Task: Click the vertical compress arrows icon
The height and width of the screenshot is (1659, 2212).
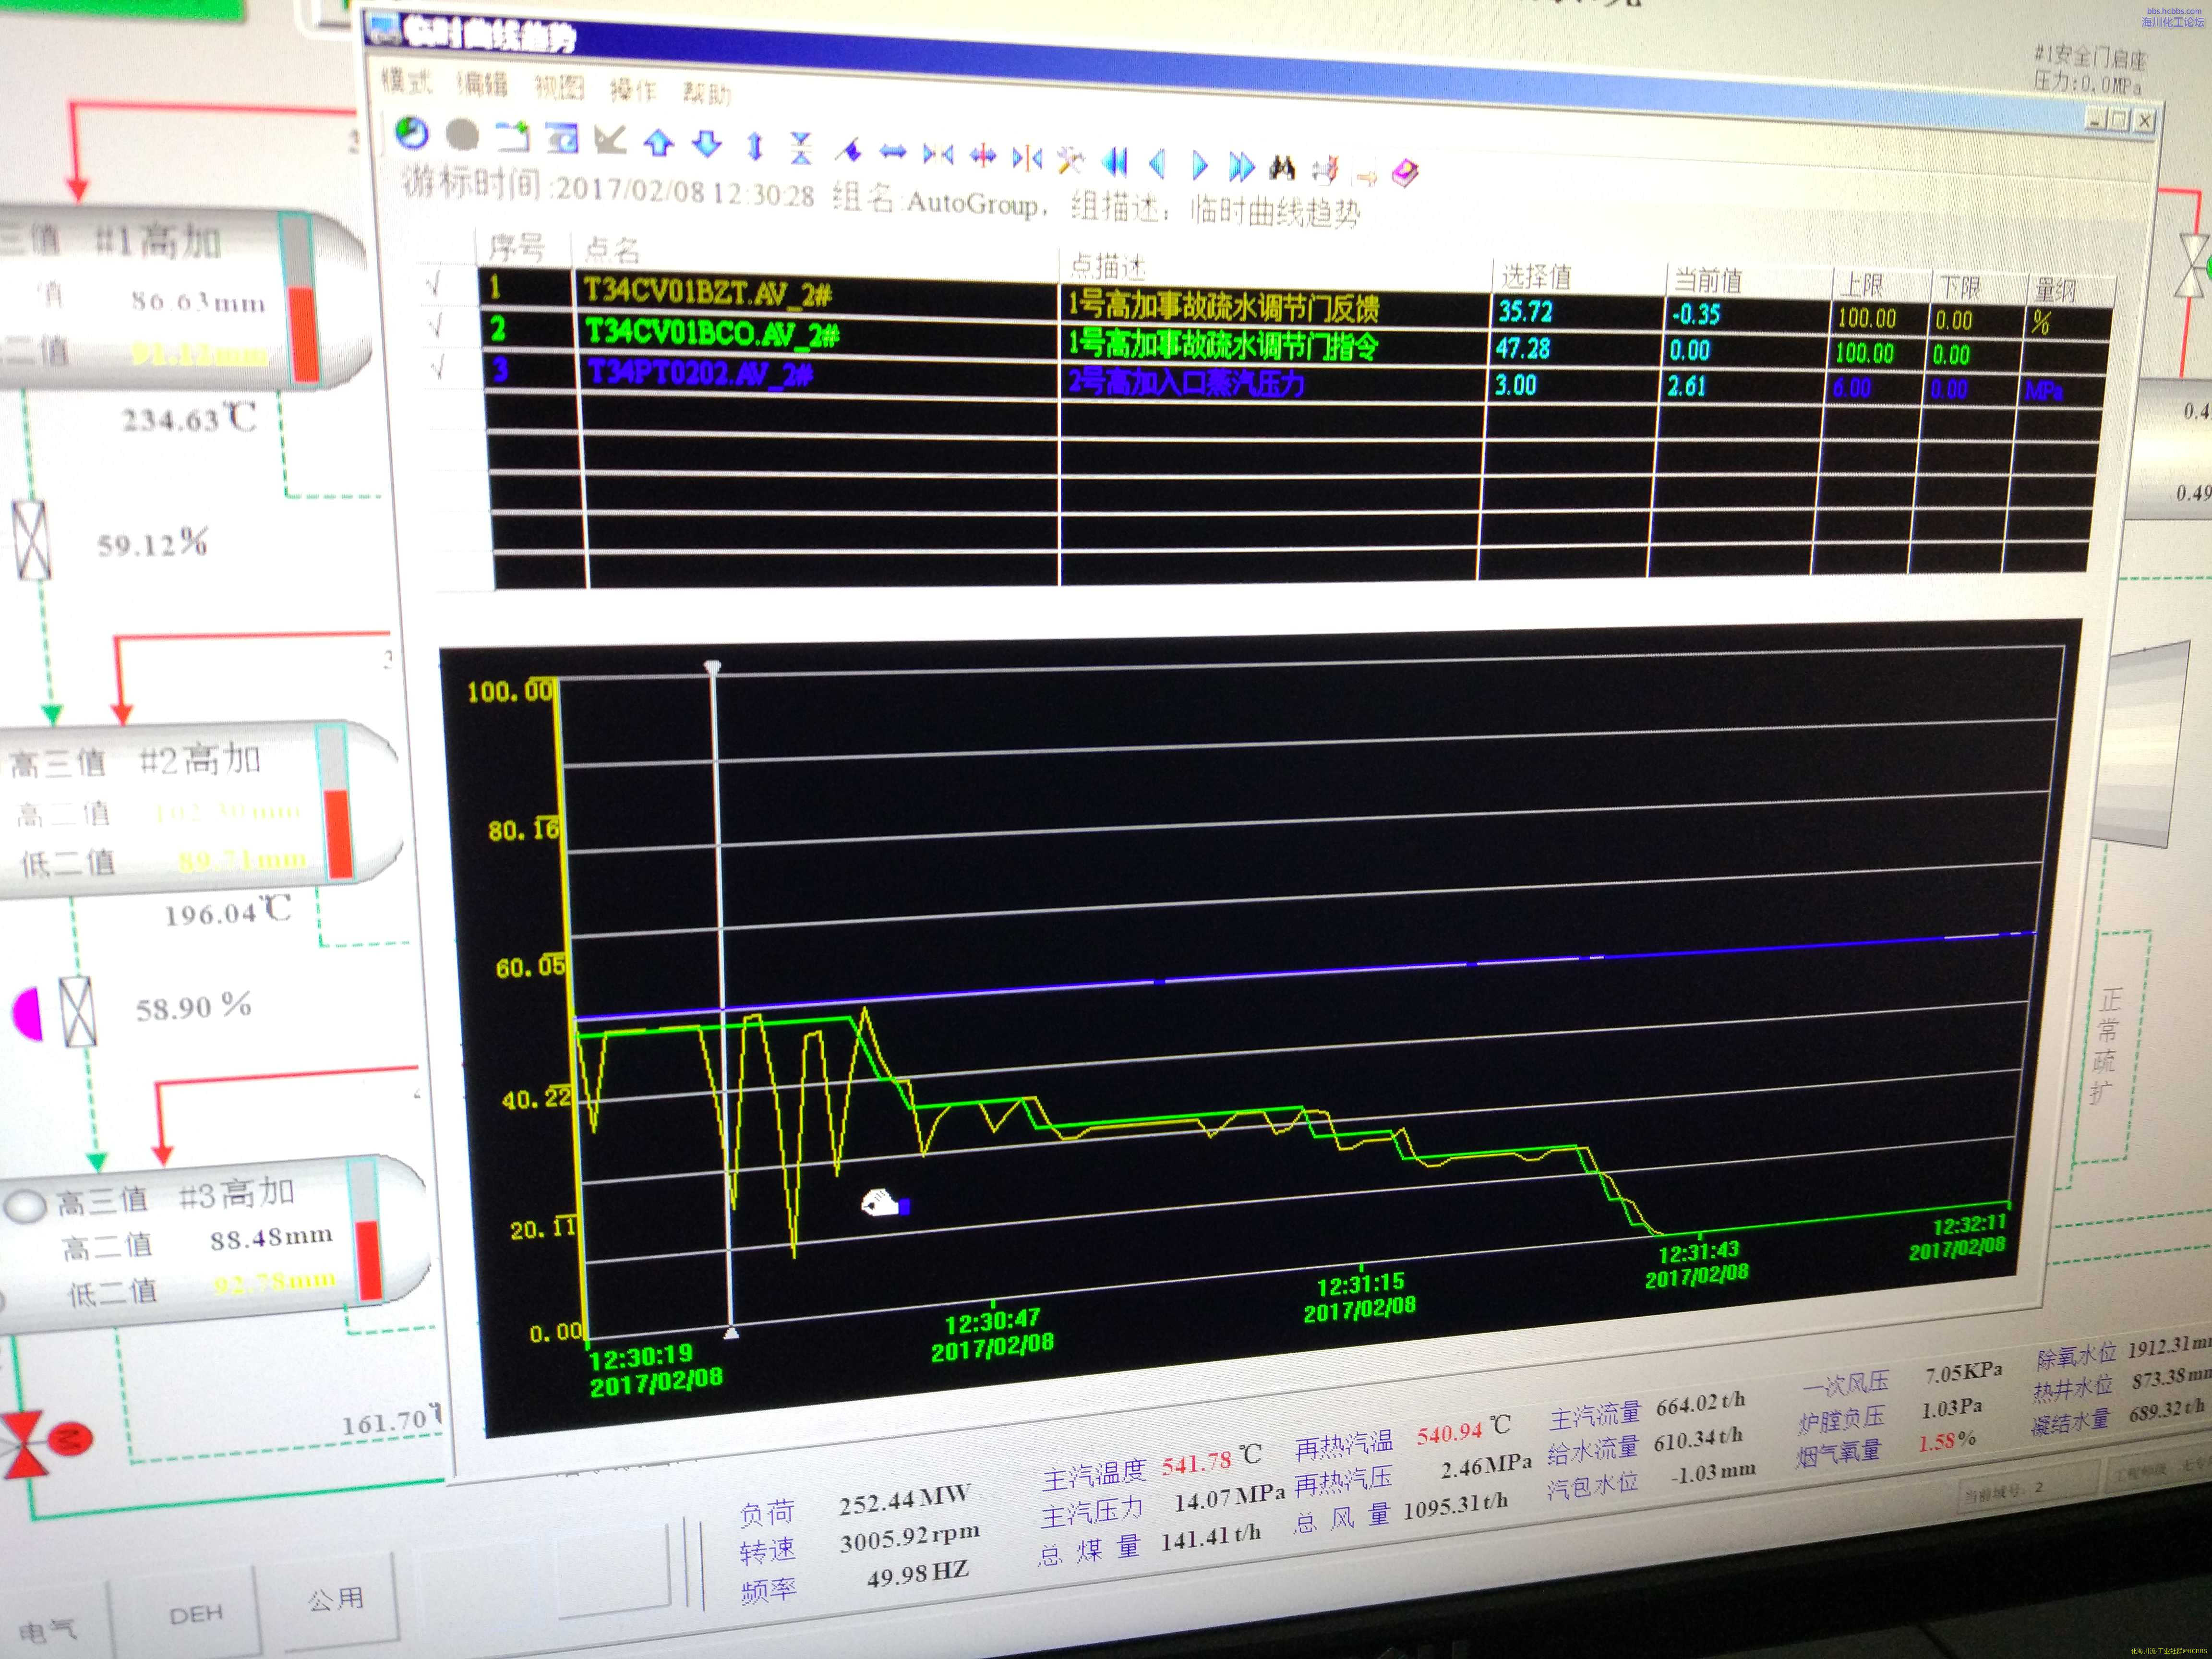Action: (x=800, y=148)
